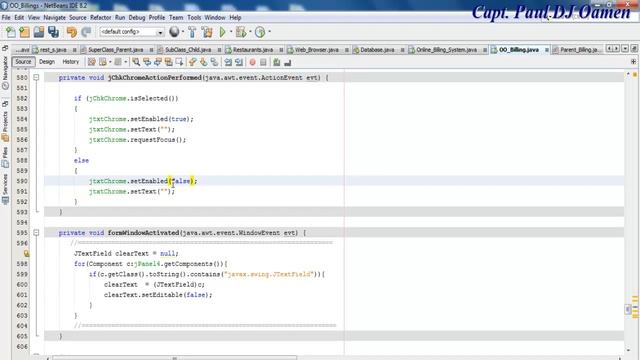This screenshot has width=640, height=360.
Task: Build project with the hammer icon
Action: 192,32
